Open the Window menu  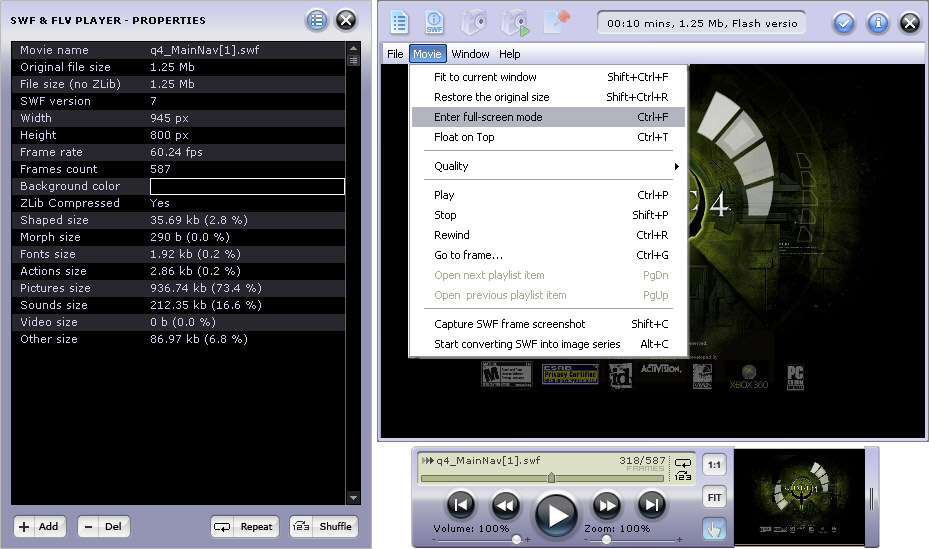pyautogui.click(x=470, y=54)
